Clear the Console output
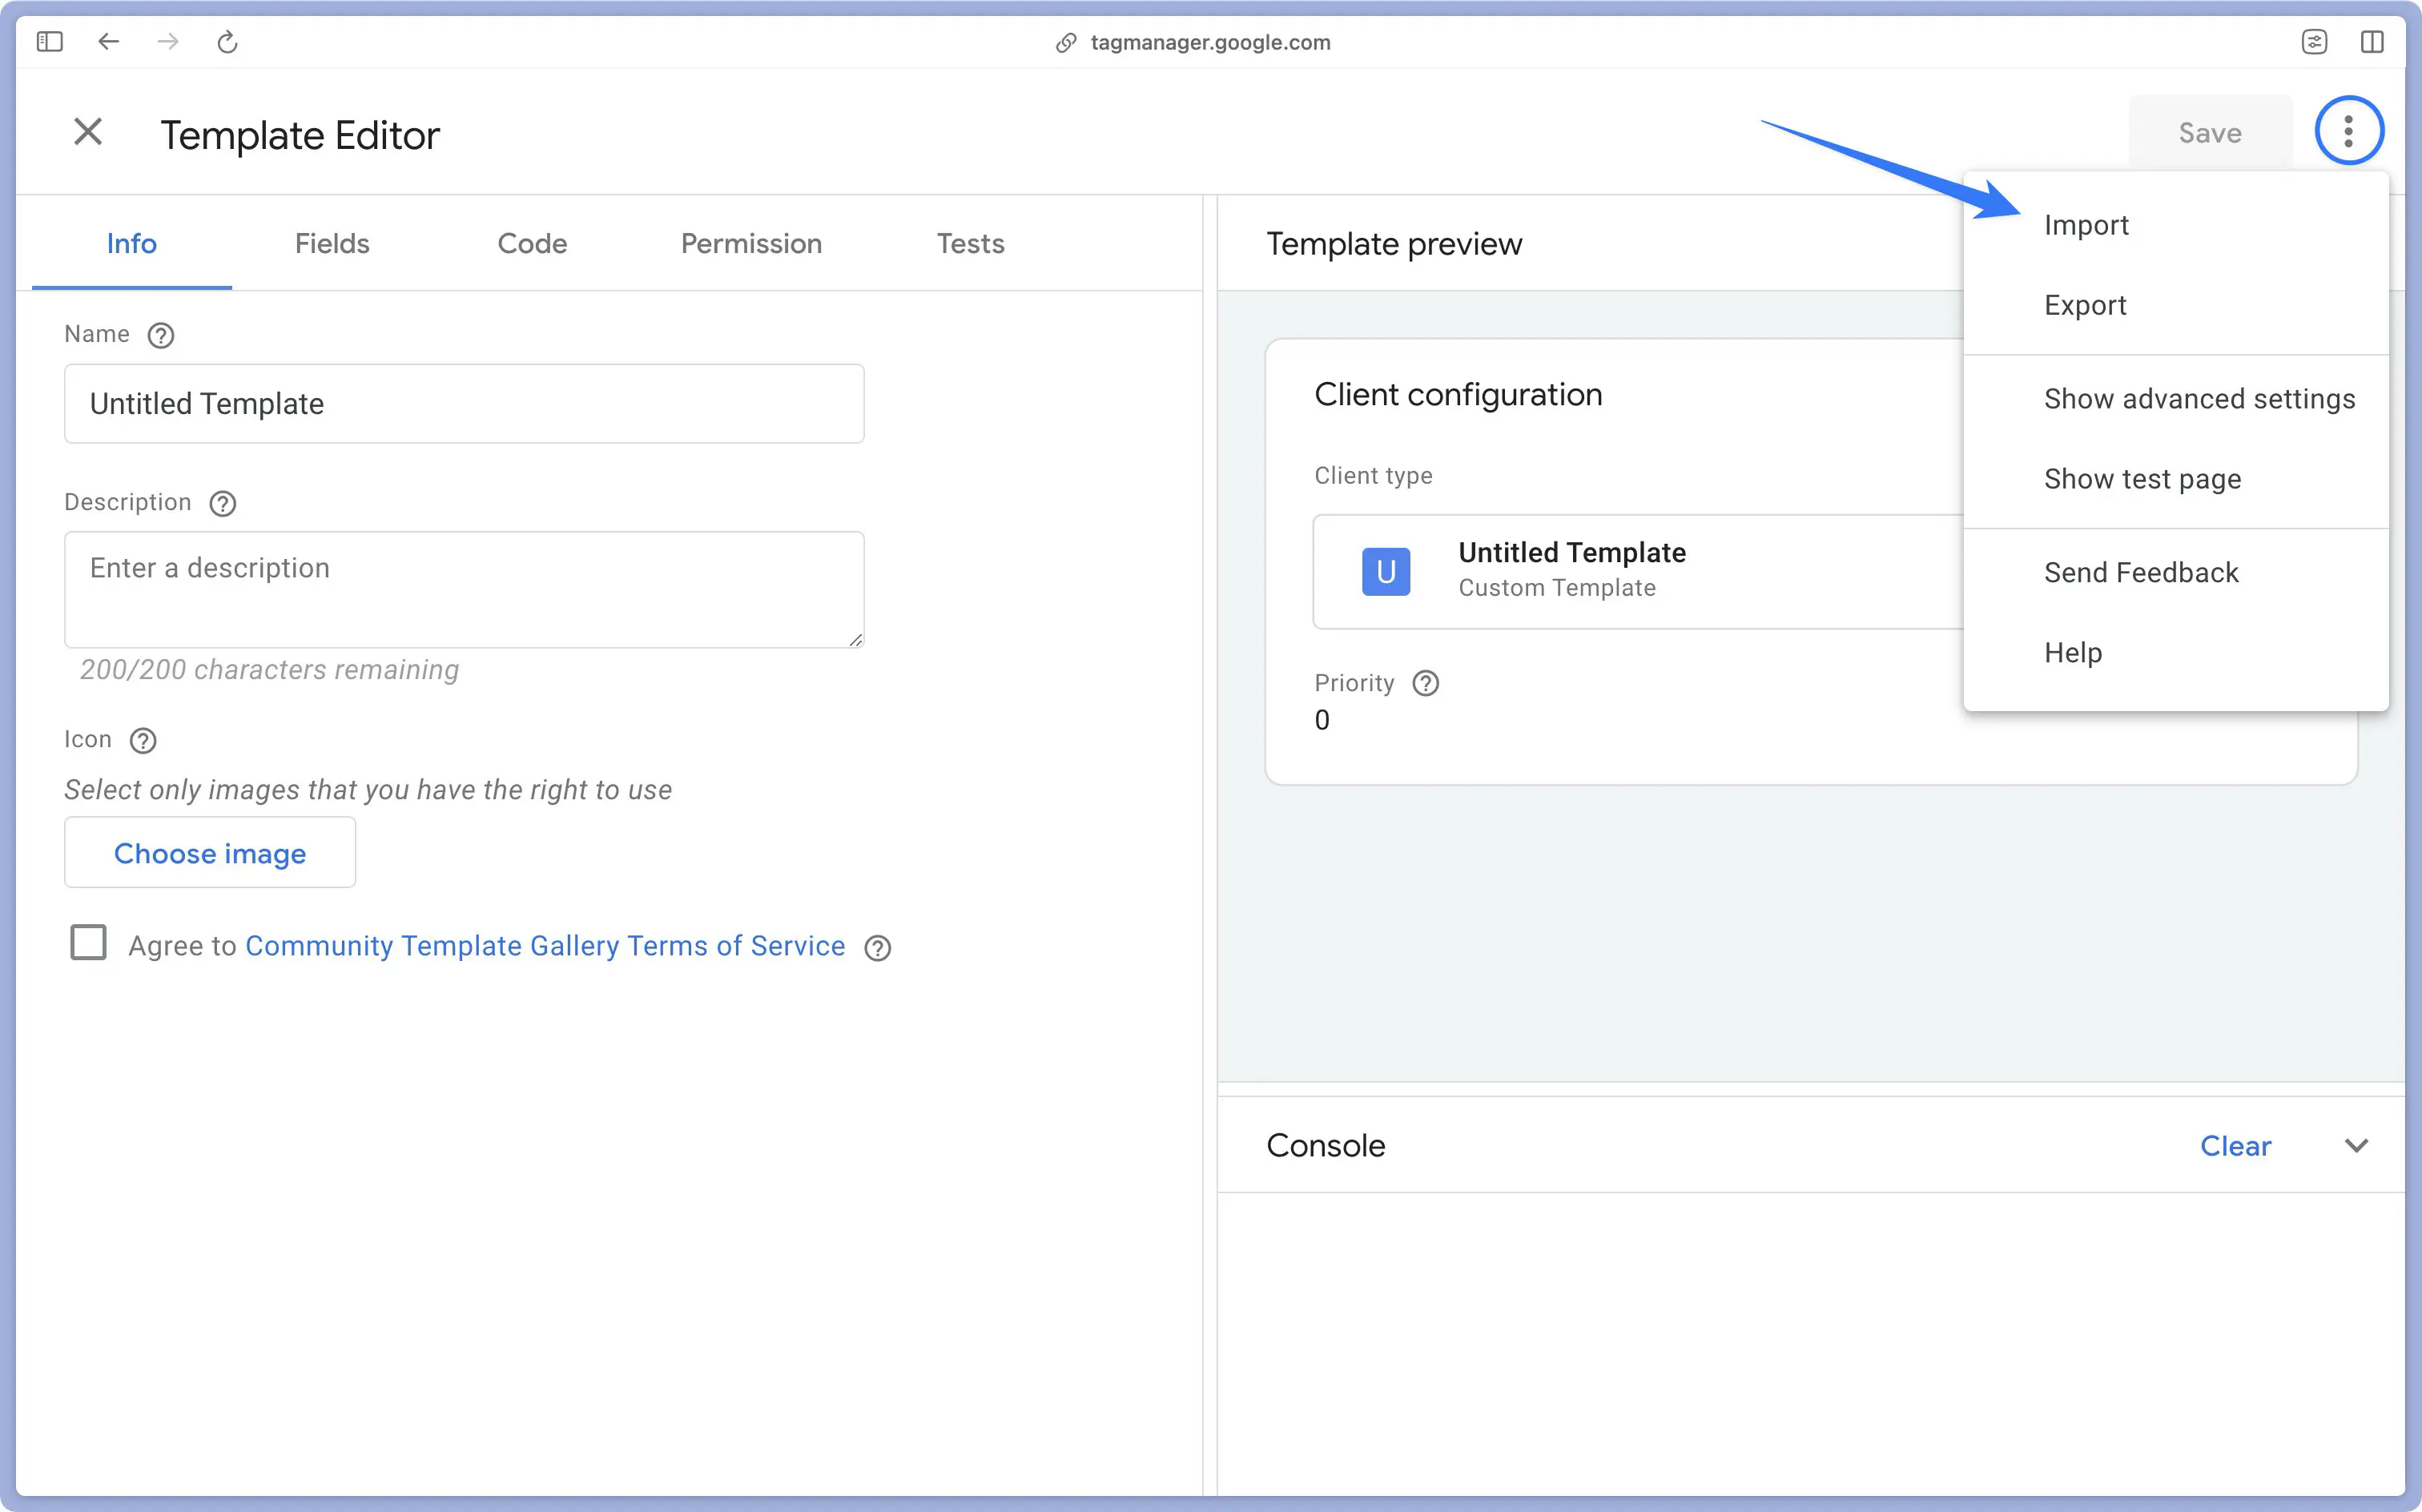This screenshot has width=2422, height=1512. (2235, 1146)
